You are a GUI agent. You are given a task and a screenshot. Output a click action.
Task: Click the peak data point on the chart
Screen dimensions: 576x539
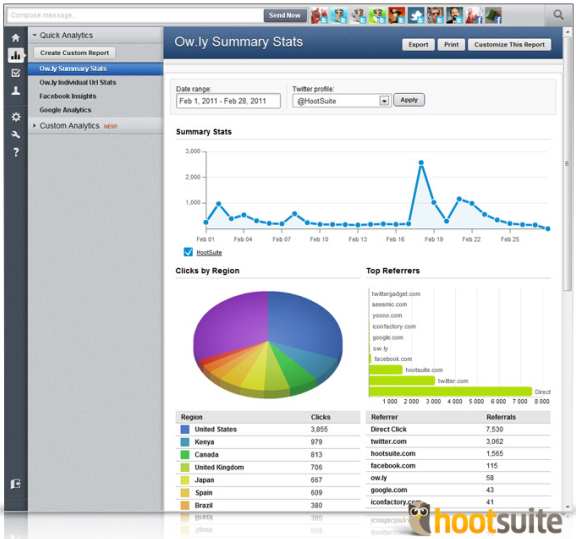(x=421, y=162)
